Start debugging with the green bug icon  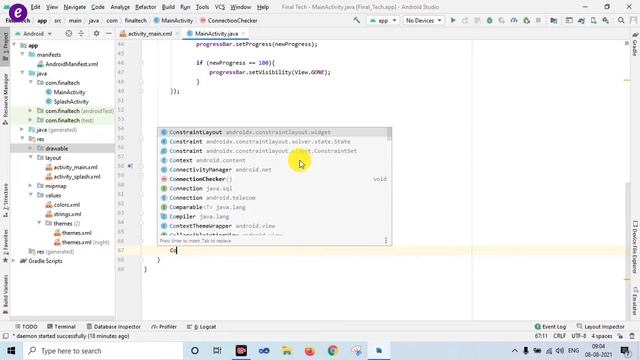[x=489, y=20]
